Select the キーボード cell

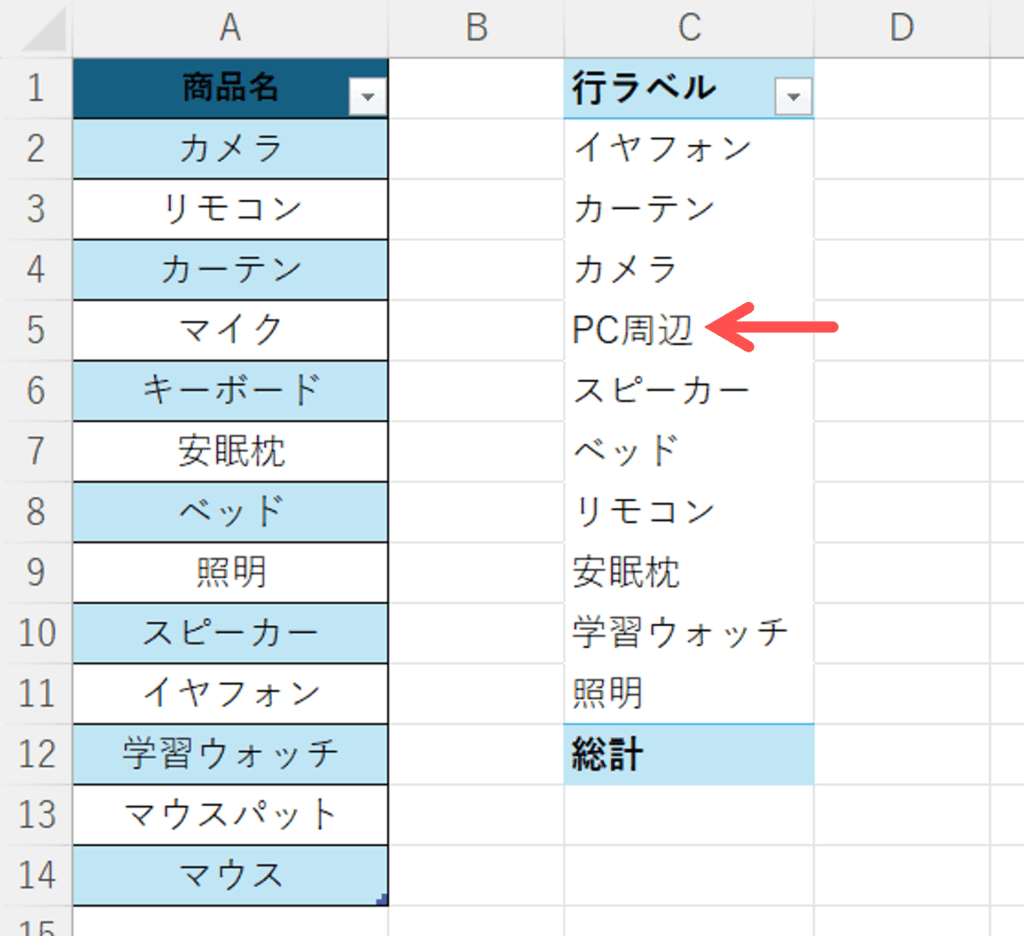pos(230,391)
